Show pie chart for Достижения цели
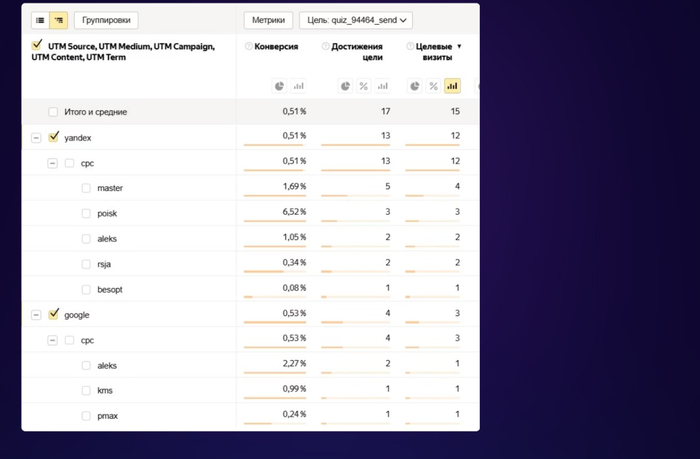The width and height of the screenshot is (700, 459). (345, 86)
